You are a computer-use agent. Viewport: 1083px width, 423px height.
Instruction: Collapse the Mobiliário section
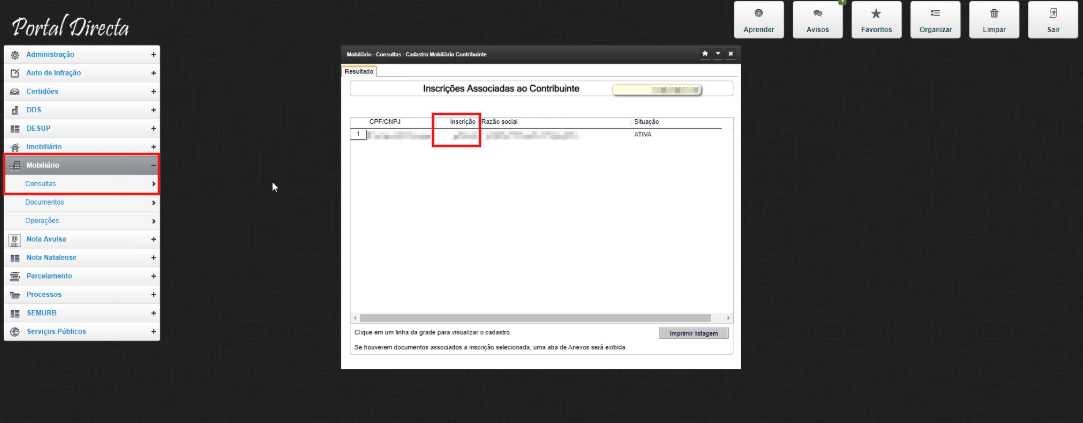point(153,165)
